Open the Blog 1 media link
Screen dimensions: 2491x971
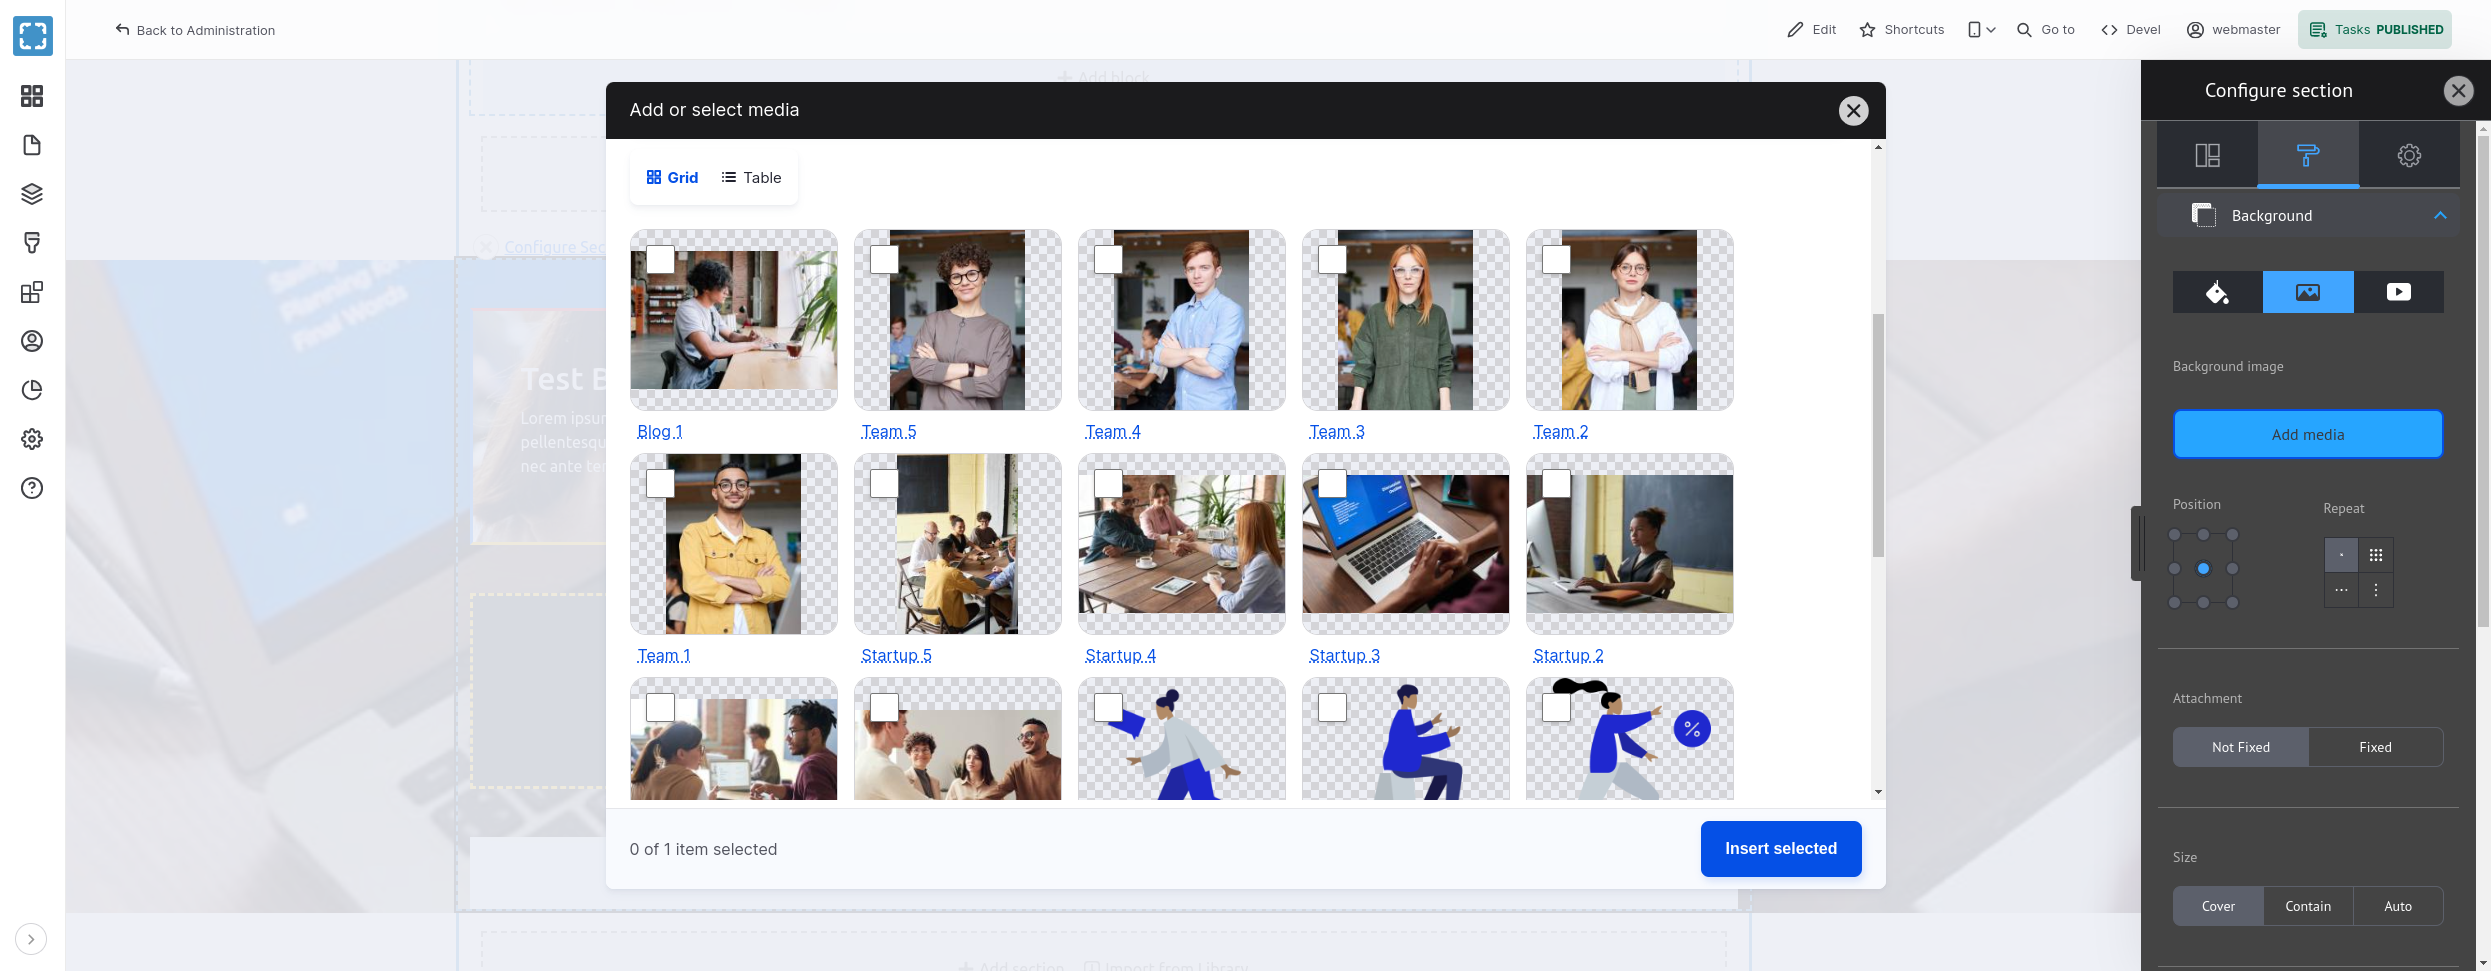coord(660,432)
